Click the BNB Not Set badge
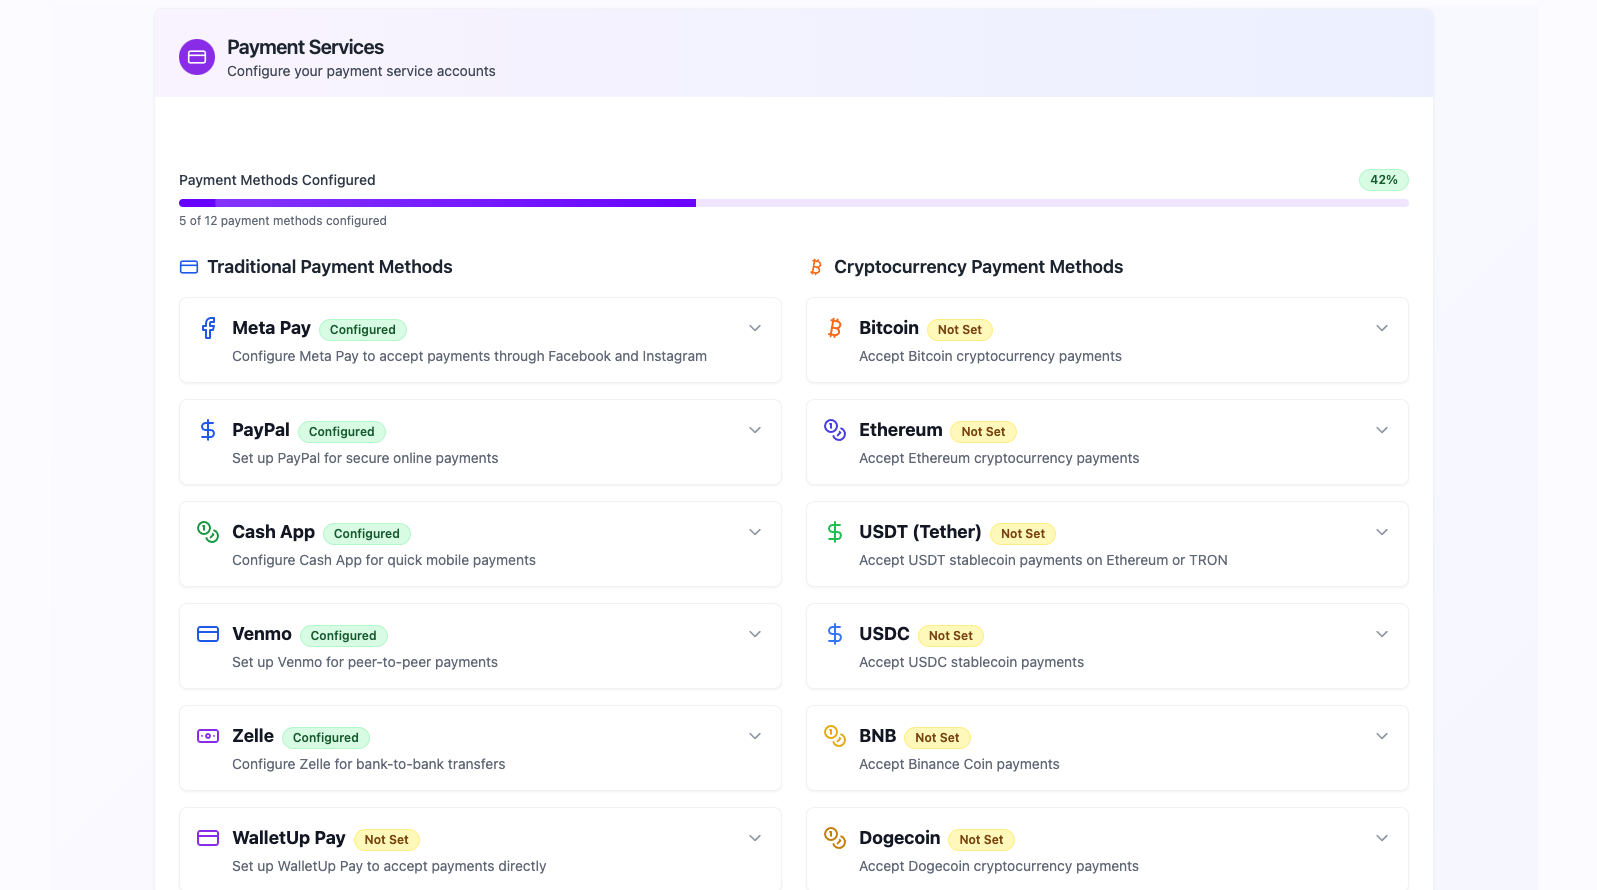This screenshot has width=1597, height=890. tap(938, 738)
